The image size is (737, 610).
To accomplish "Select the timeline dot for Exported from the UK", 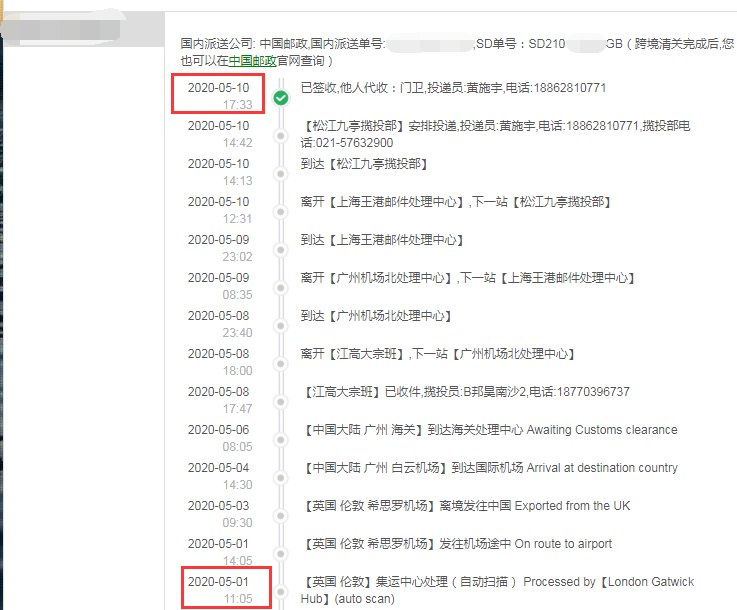I will (x=281, y=515).
